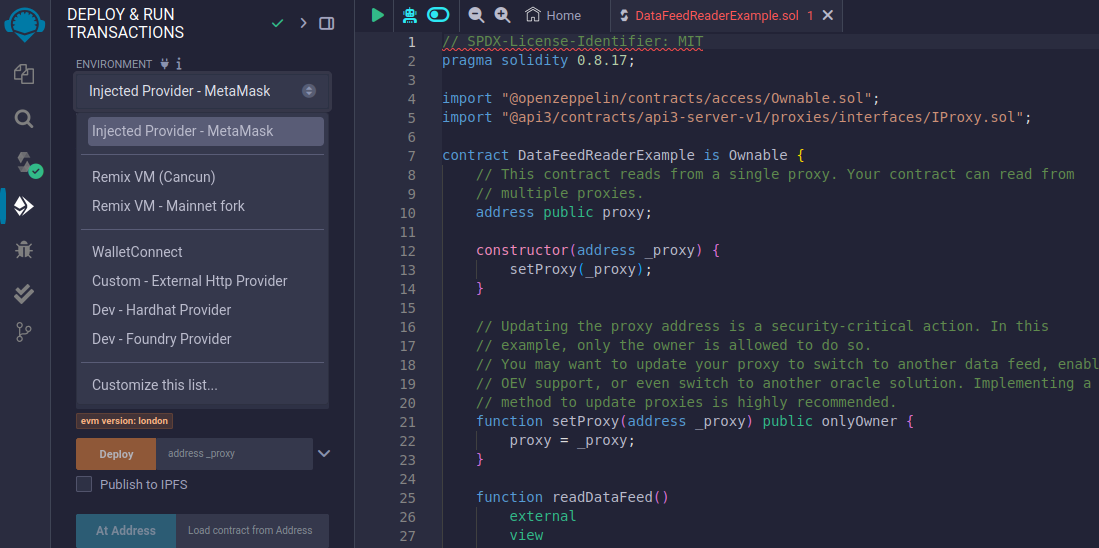Expand the Environment dropdown selector
The height and width of the screenshot is (548, 1099).
201,91
